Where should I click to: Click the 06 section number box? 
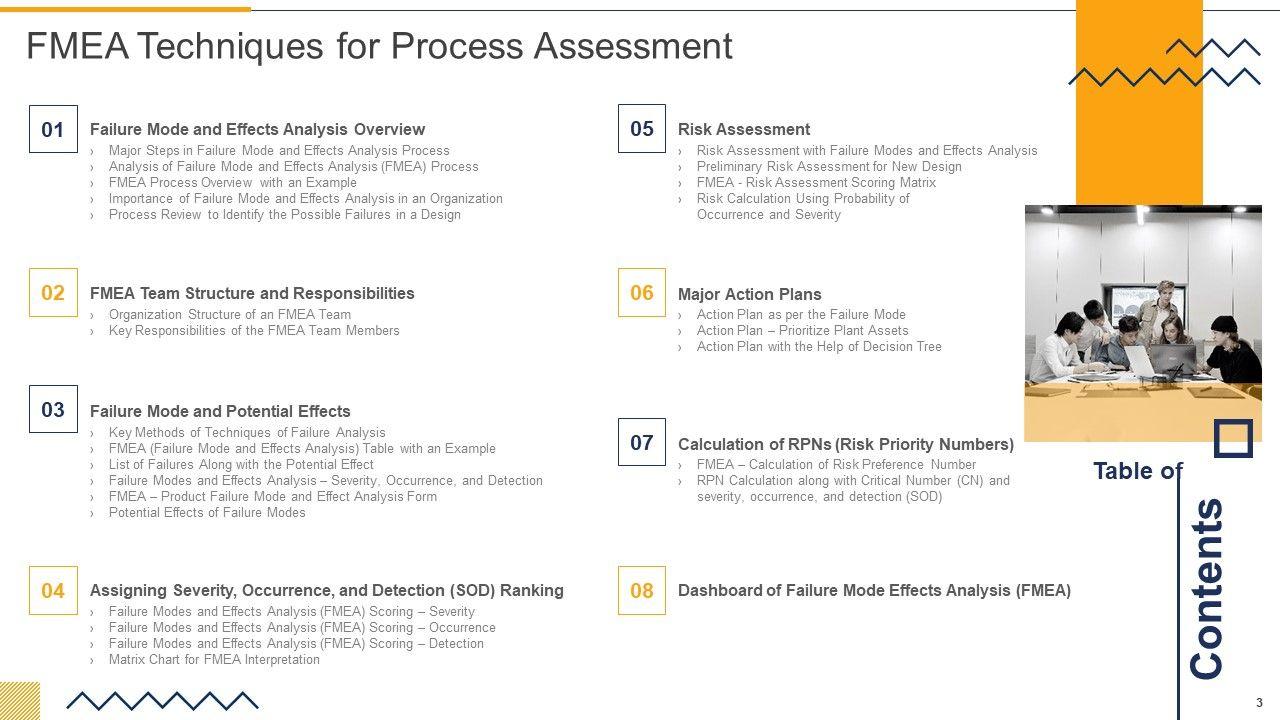click(x=642, y=292)
